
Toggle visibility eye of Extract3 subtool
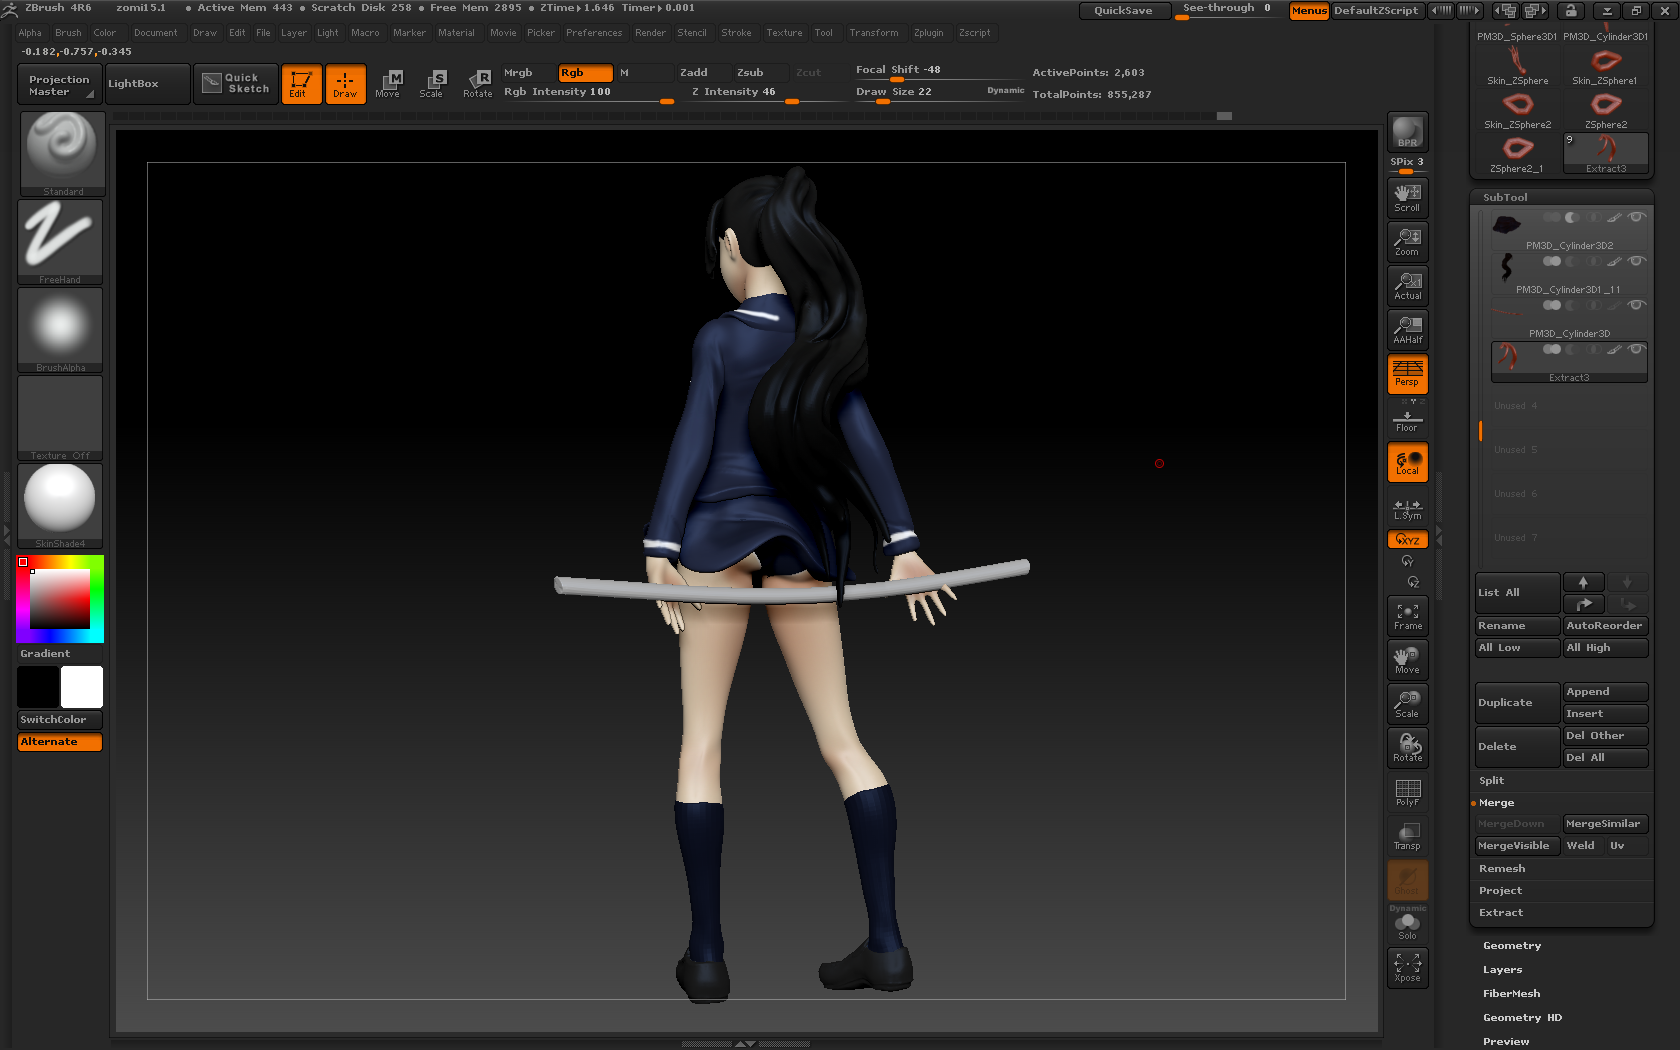coord(1636,349)
